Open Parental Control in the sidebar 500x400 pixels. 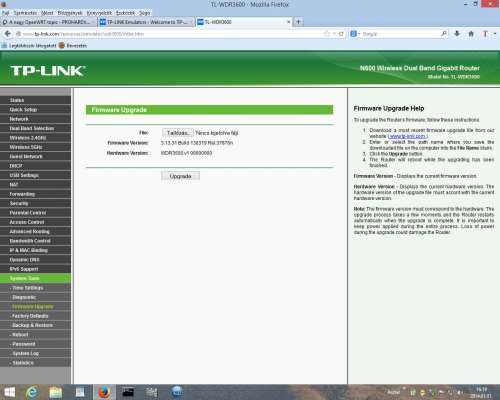coord(35,213)
